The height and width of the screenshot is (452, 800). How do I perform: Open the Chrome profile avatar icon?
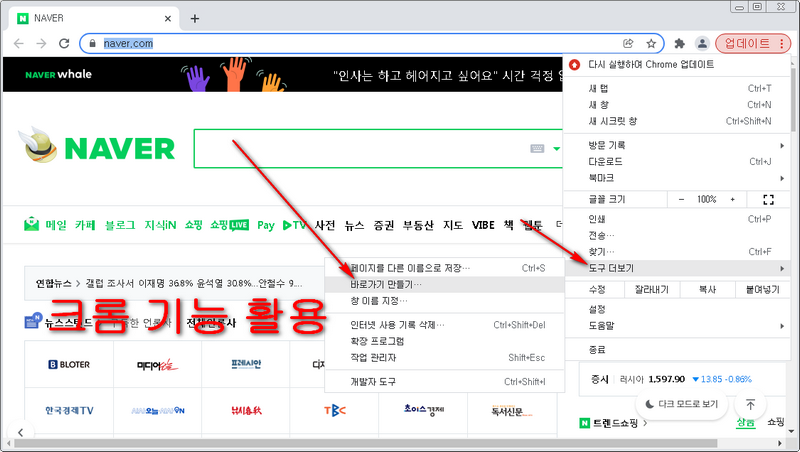(x=702, y=43)
